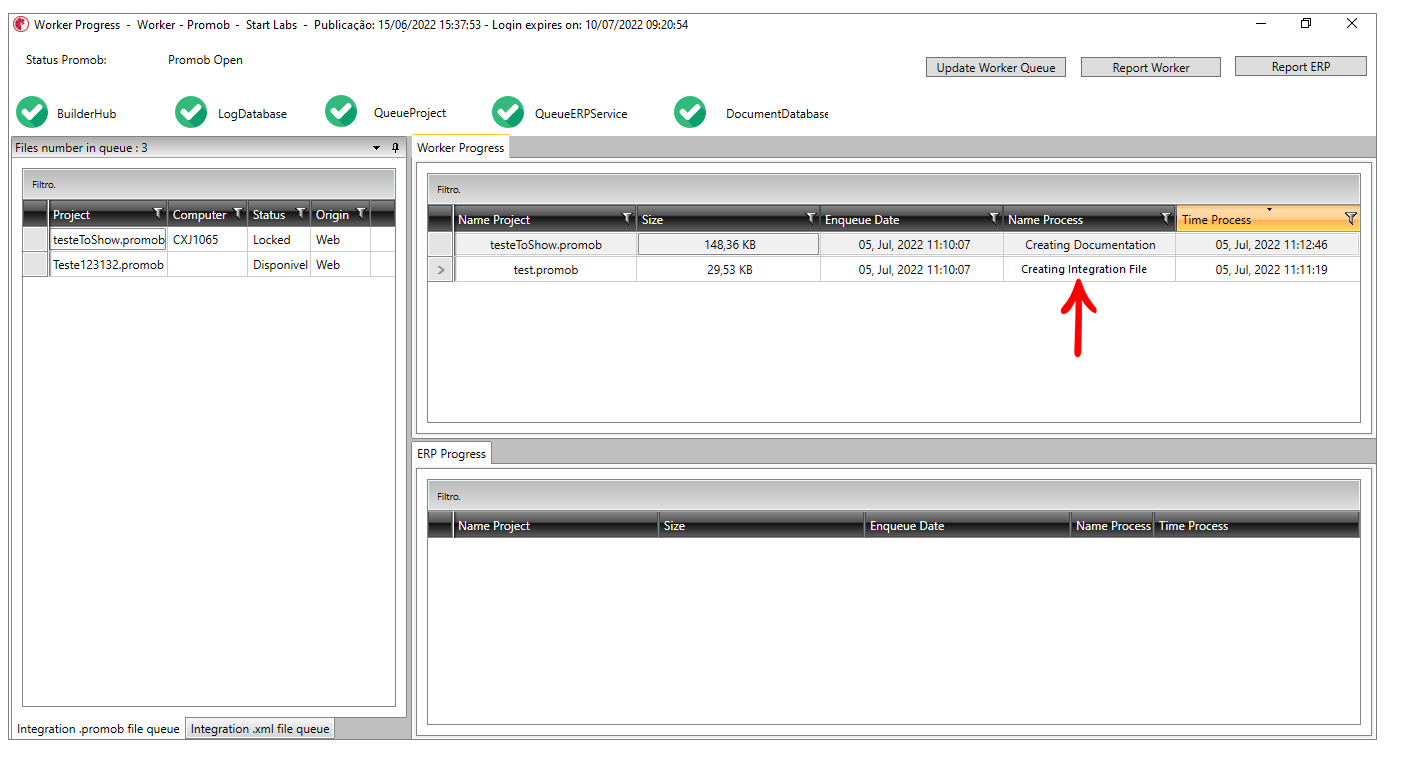Open filter on Time Process column
This screenshot has width=1403, height=764.
click(1350, 218)
